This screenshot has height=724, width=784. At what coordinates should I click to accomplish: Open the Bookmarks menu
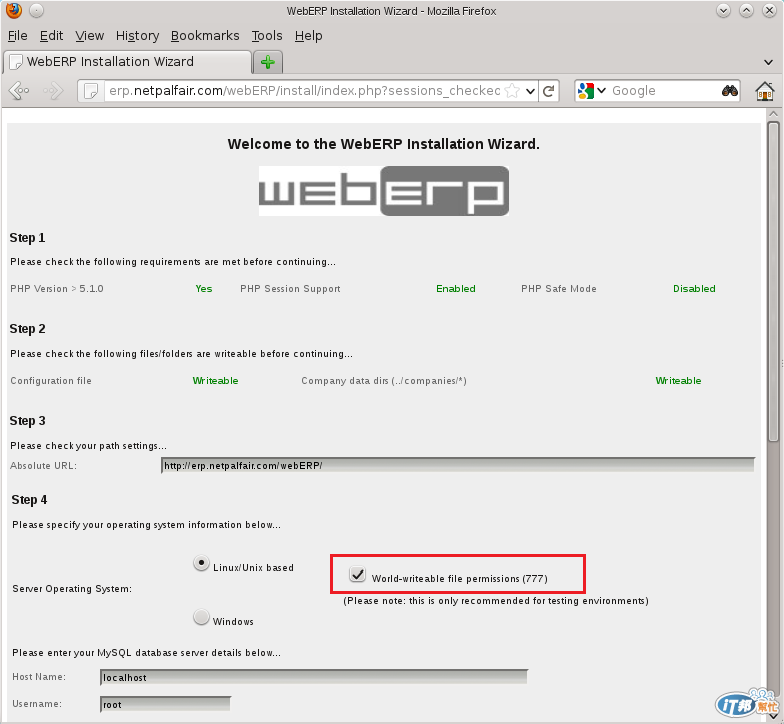205,36
